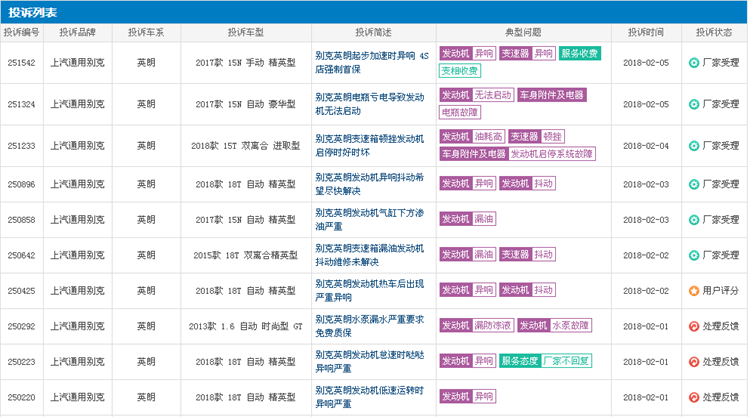The image size is (750, 417).
Task: Select complaint number 250896
Action: pyautogui.click(x=22, y=184)
